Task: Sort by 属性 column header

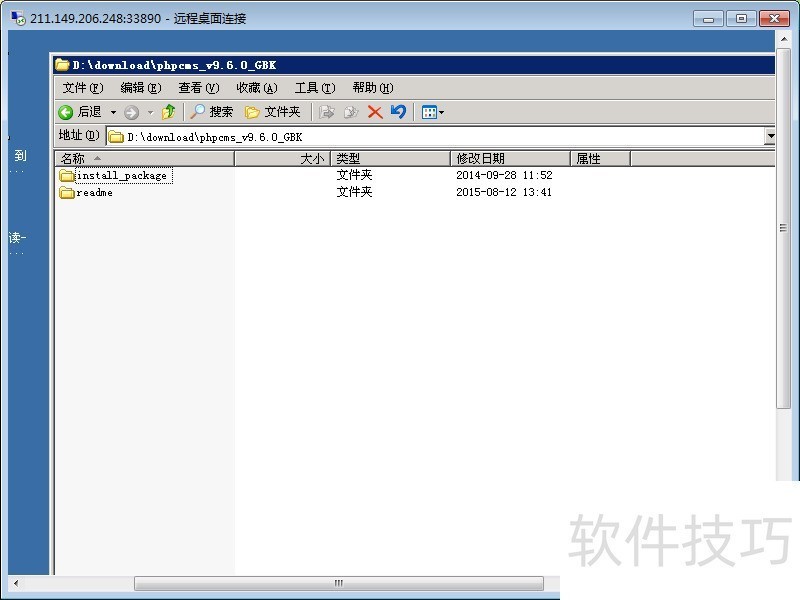Action: tap(600, 159)
